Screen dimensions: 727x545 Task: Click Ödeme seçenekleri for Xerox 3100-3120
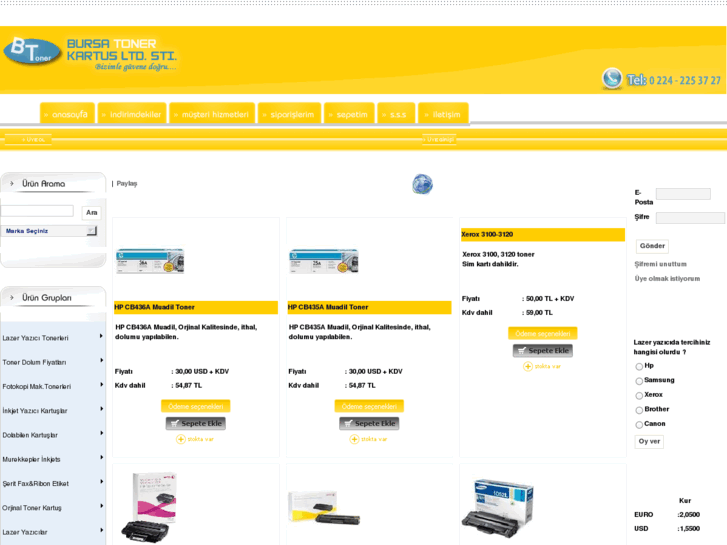542,333
